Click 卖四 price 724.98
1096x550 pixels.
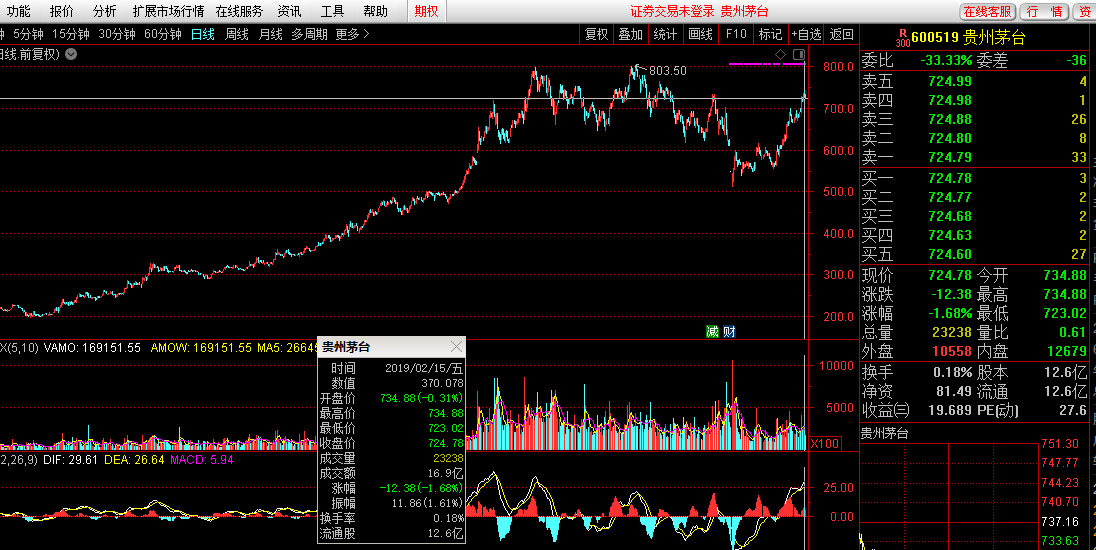pyautogui.click(x=950, y=101)
